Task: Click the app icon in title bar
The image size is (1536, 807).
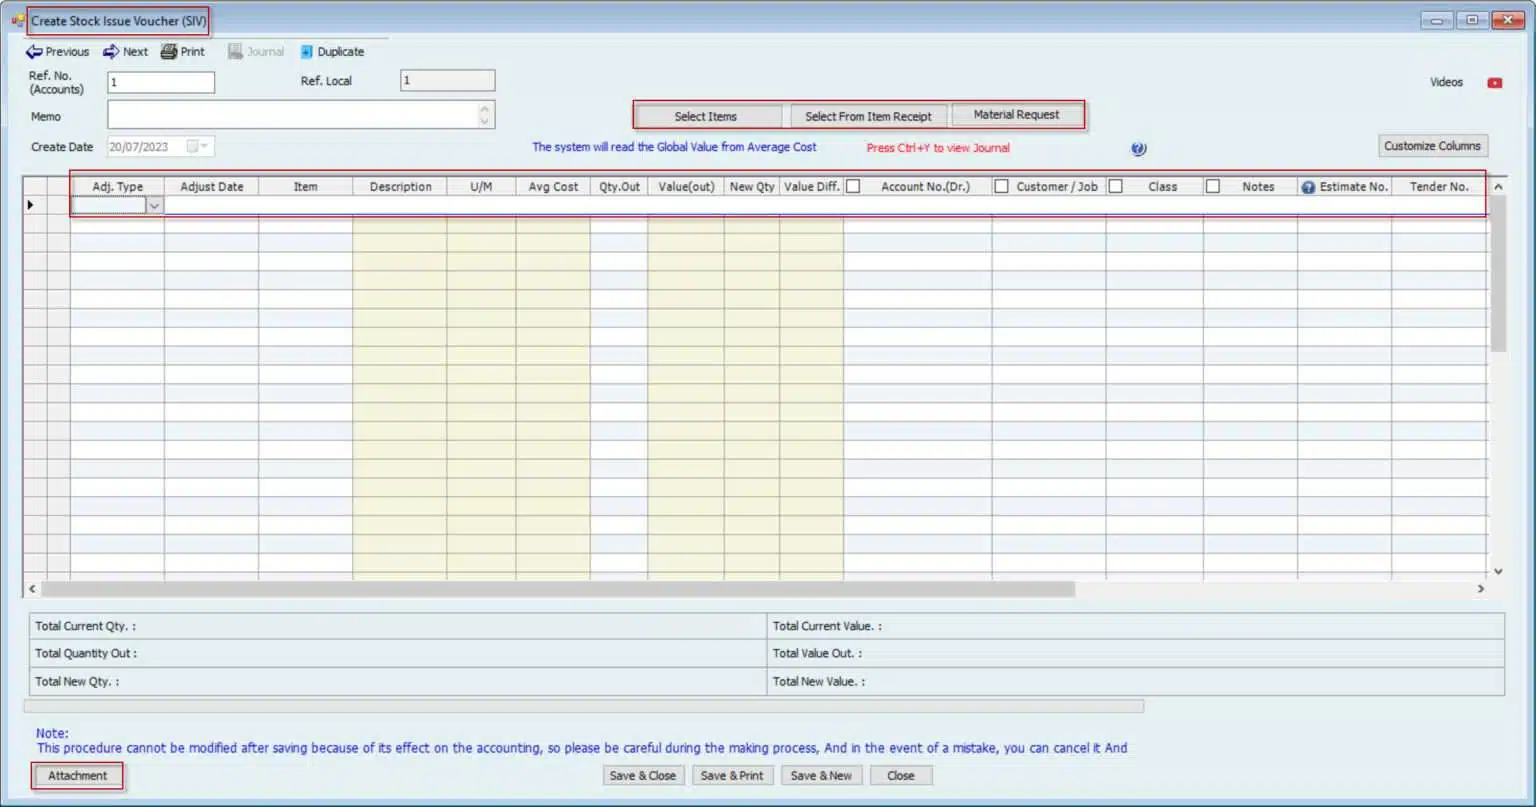Action: tap(18, 20)
